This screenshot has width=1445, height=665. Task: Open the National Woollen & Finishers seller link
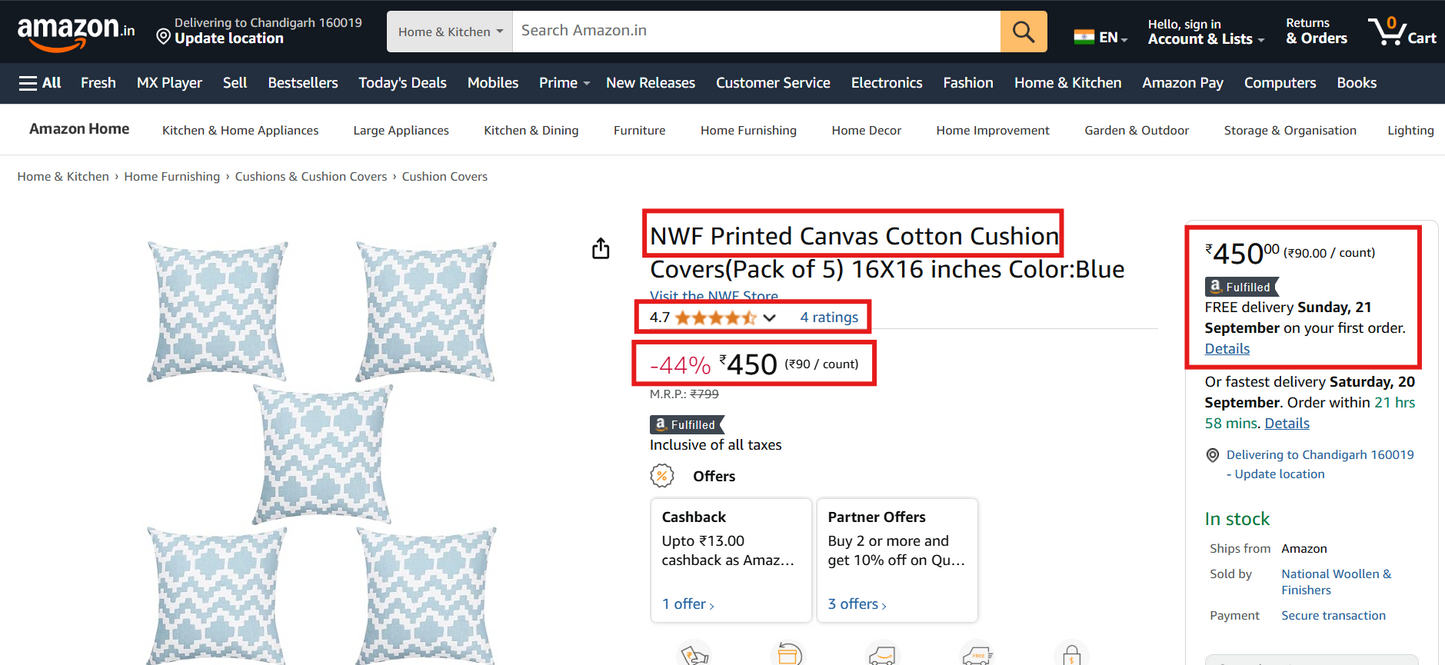point(1335,581)
